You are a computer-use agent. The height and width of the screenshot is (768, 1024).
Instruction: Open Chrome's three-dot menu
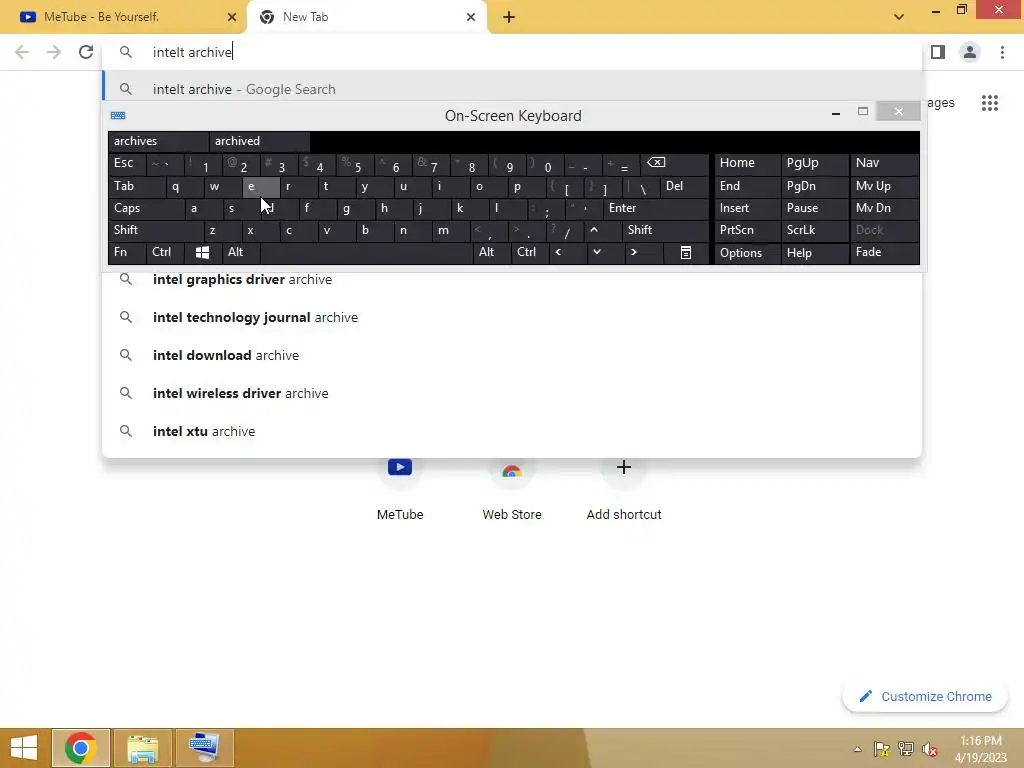click(x=1002, y=52)
